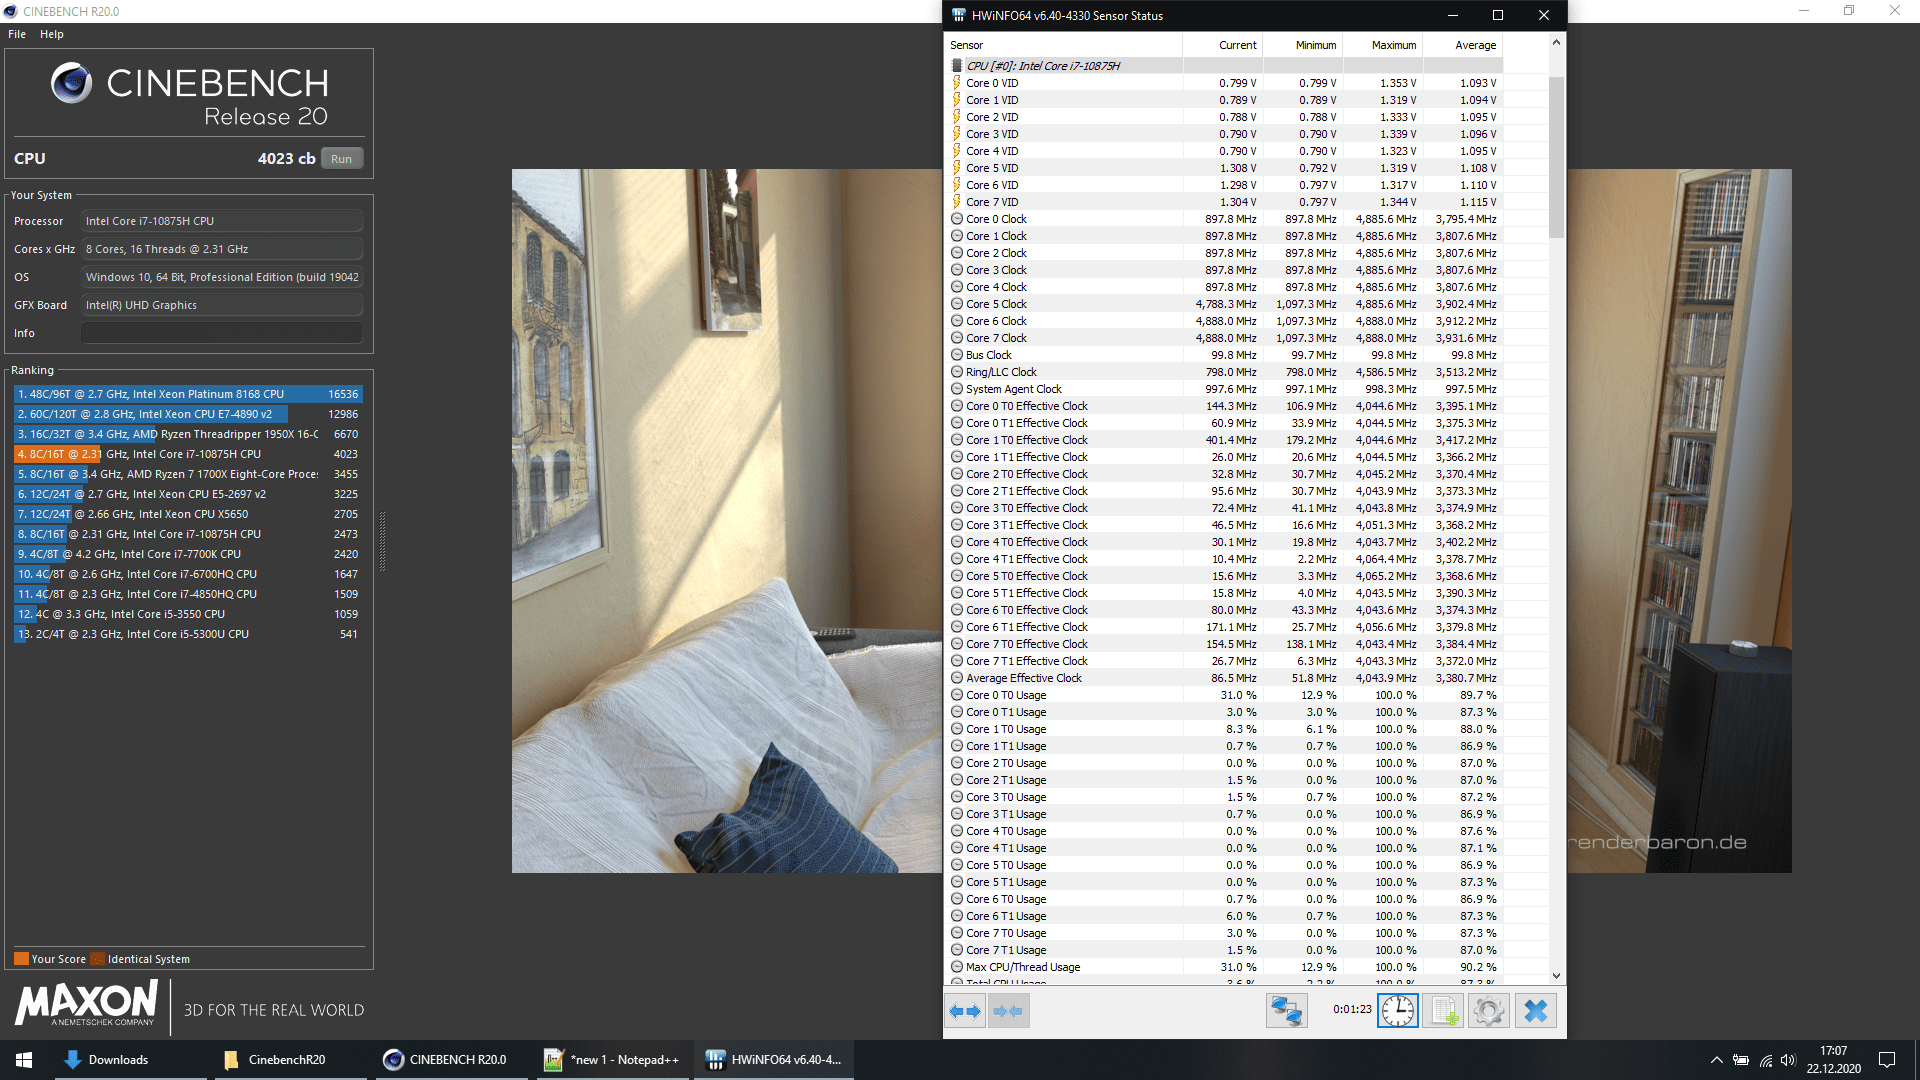This screenshot has width=1920, height=1080.
Task: Click the battery tray icon
Action: [1741, 1060]
